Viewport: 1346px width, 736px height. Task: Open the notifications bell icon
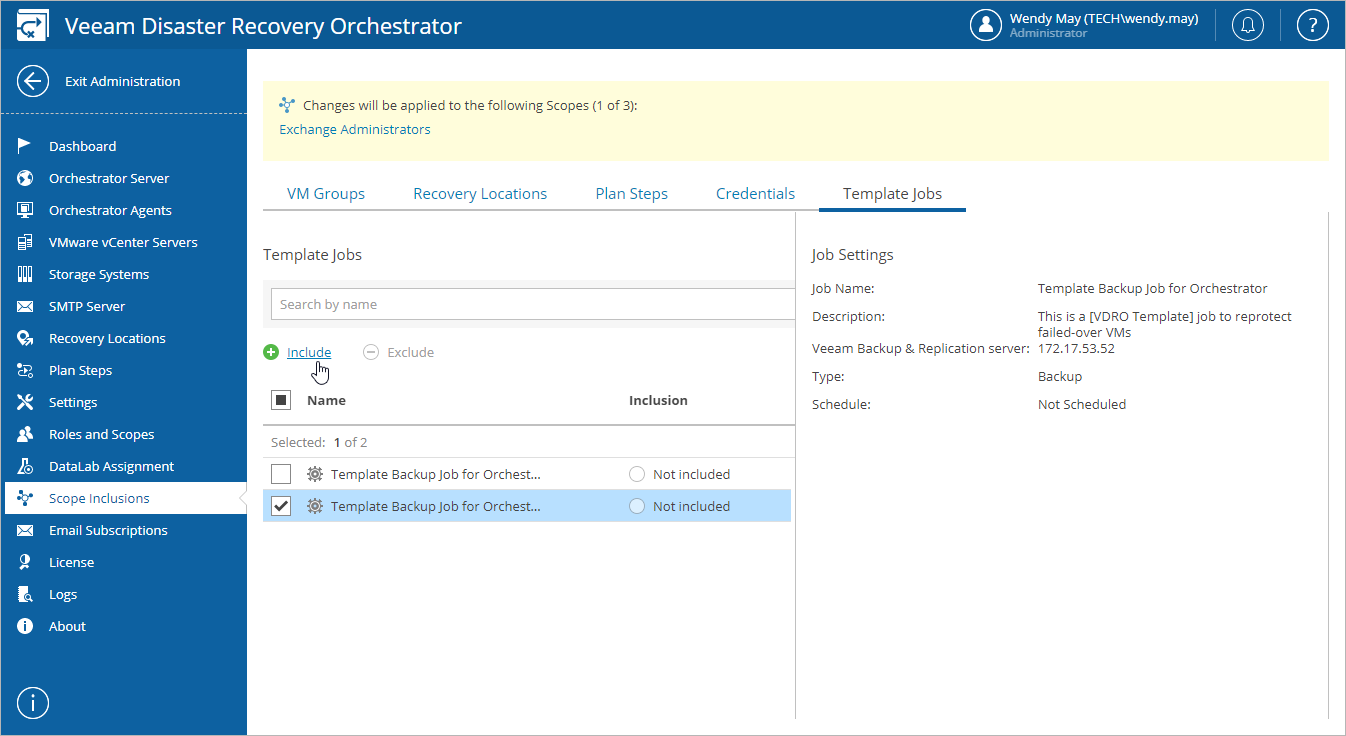tap(1247, 25)
